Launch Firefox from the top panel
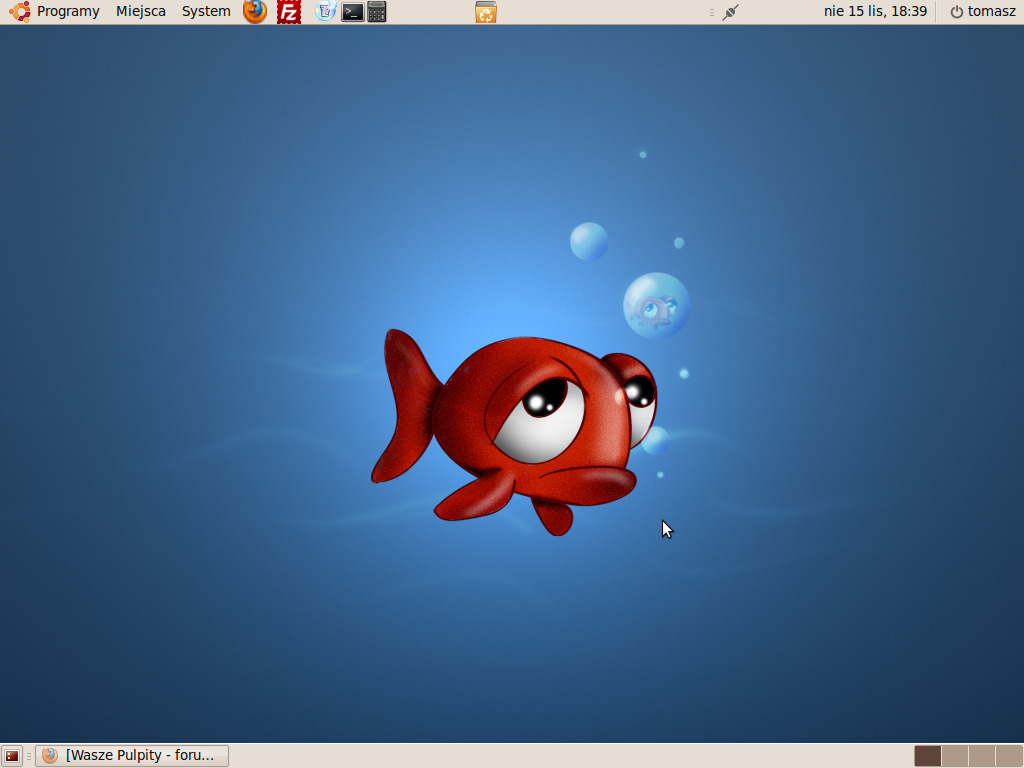Image resolution: width=1024 pixels, height=768 pixels. pyautogui.click(x=256, y=12)
